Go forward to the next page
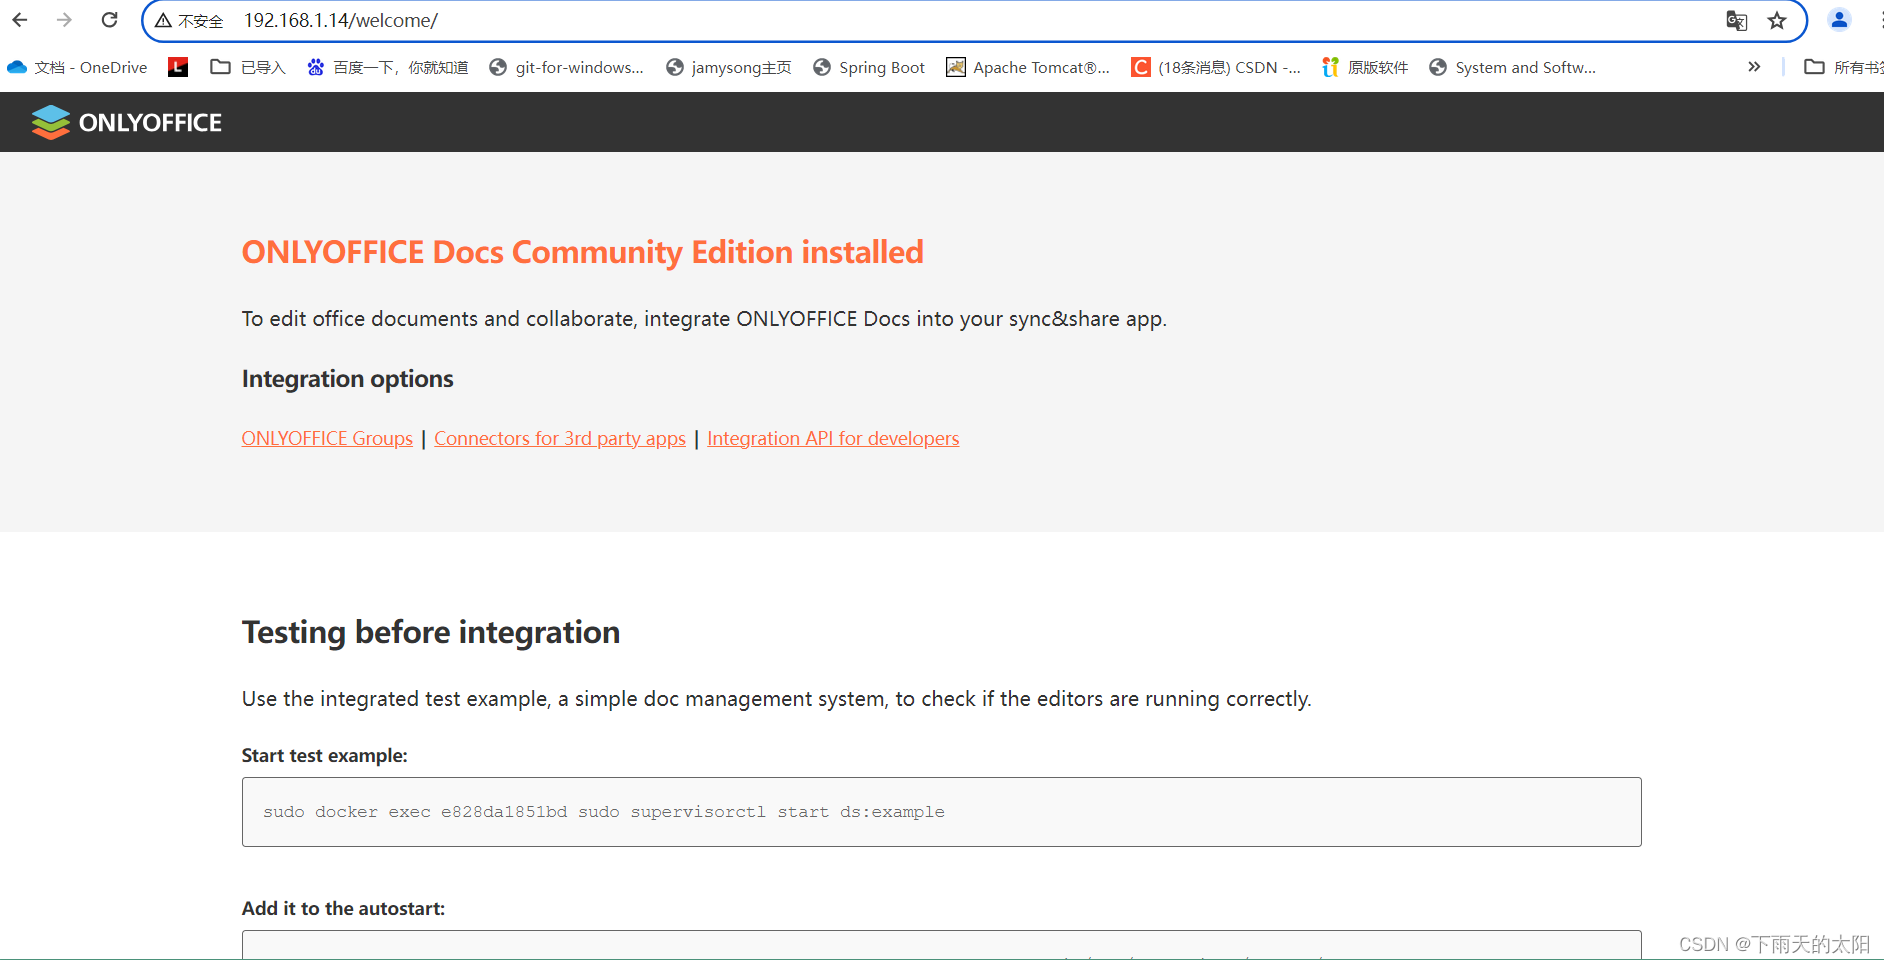The height and width of the screenshot is (963, 1884). [x=64, y=20]
